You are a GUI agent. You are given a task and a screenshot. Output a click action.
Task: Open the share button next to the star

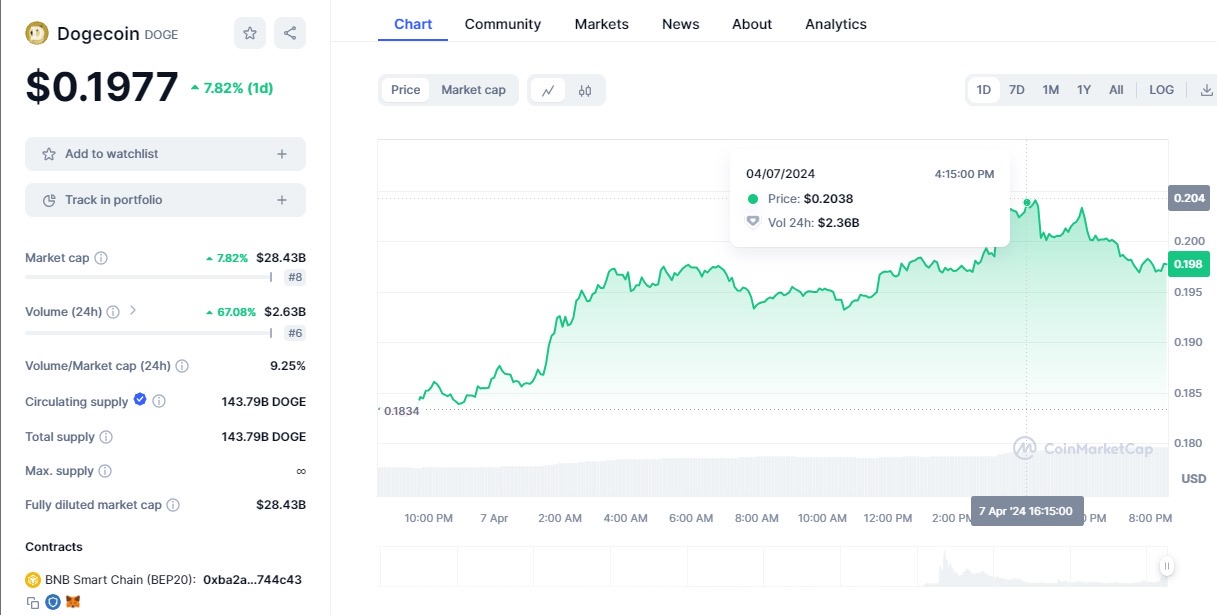(x=290, y=33)
